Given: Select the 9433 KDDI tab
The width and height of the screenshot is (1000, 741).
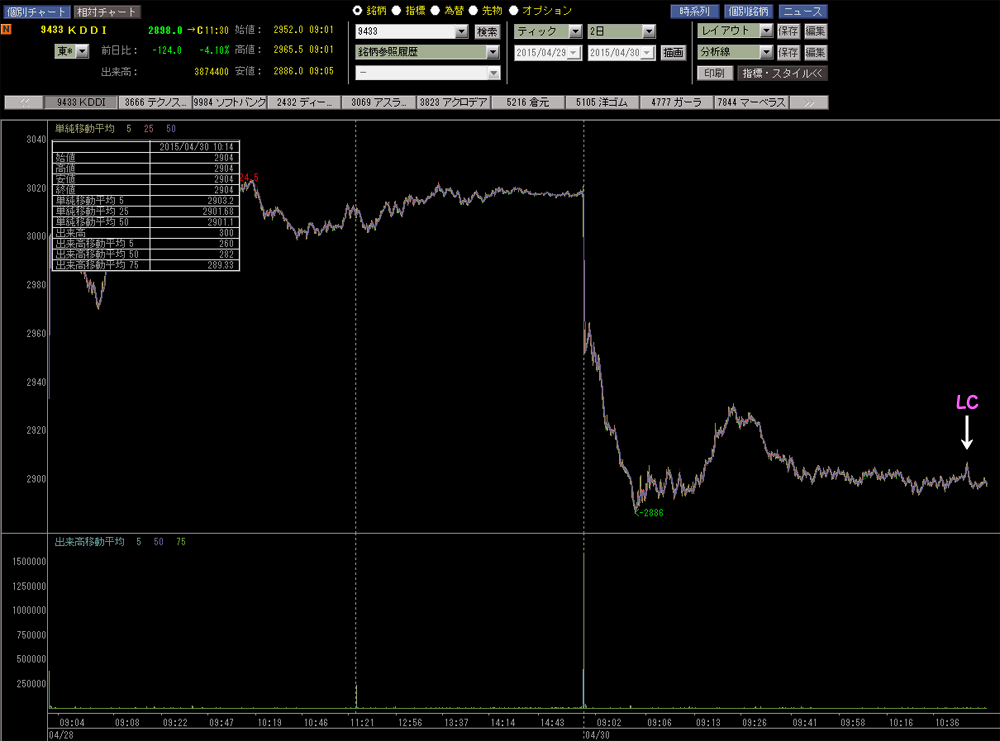Looking at the screenshot, I should 81,103.
